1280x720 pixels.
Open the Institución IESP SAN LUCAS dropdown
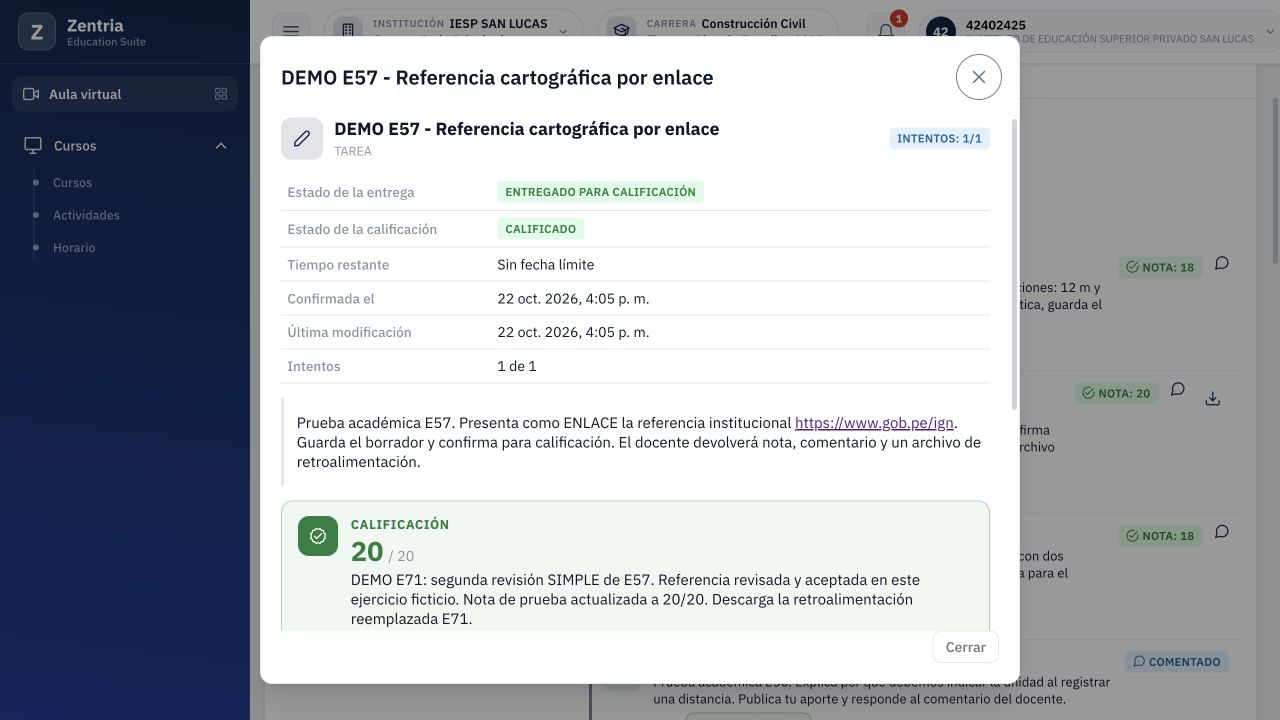pos(455,31)
